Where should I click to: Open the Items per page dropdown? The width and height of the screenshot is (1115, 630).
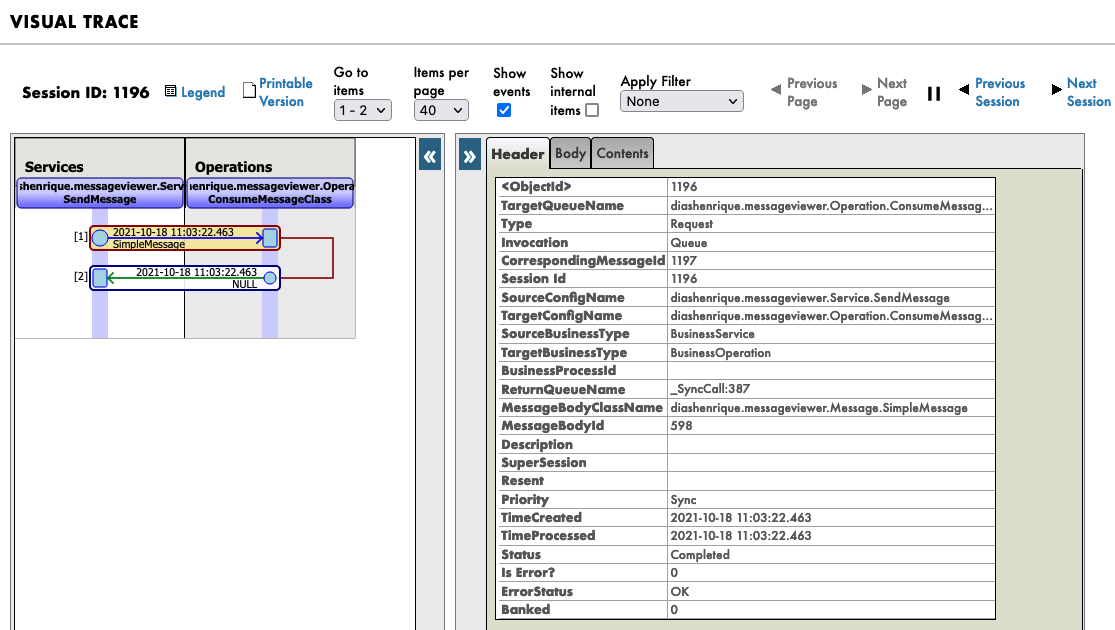(441, 110)
